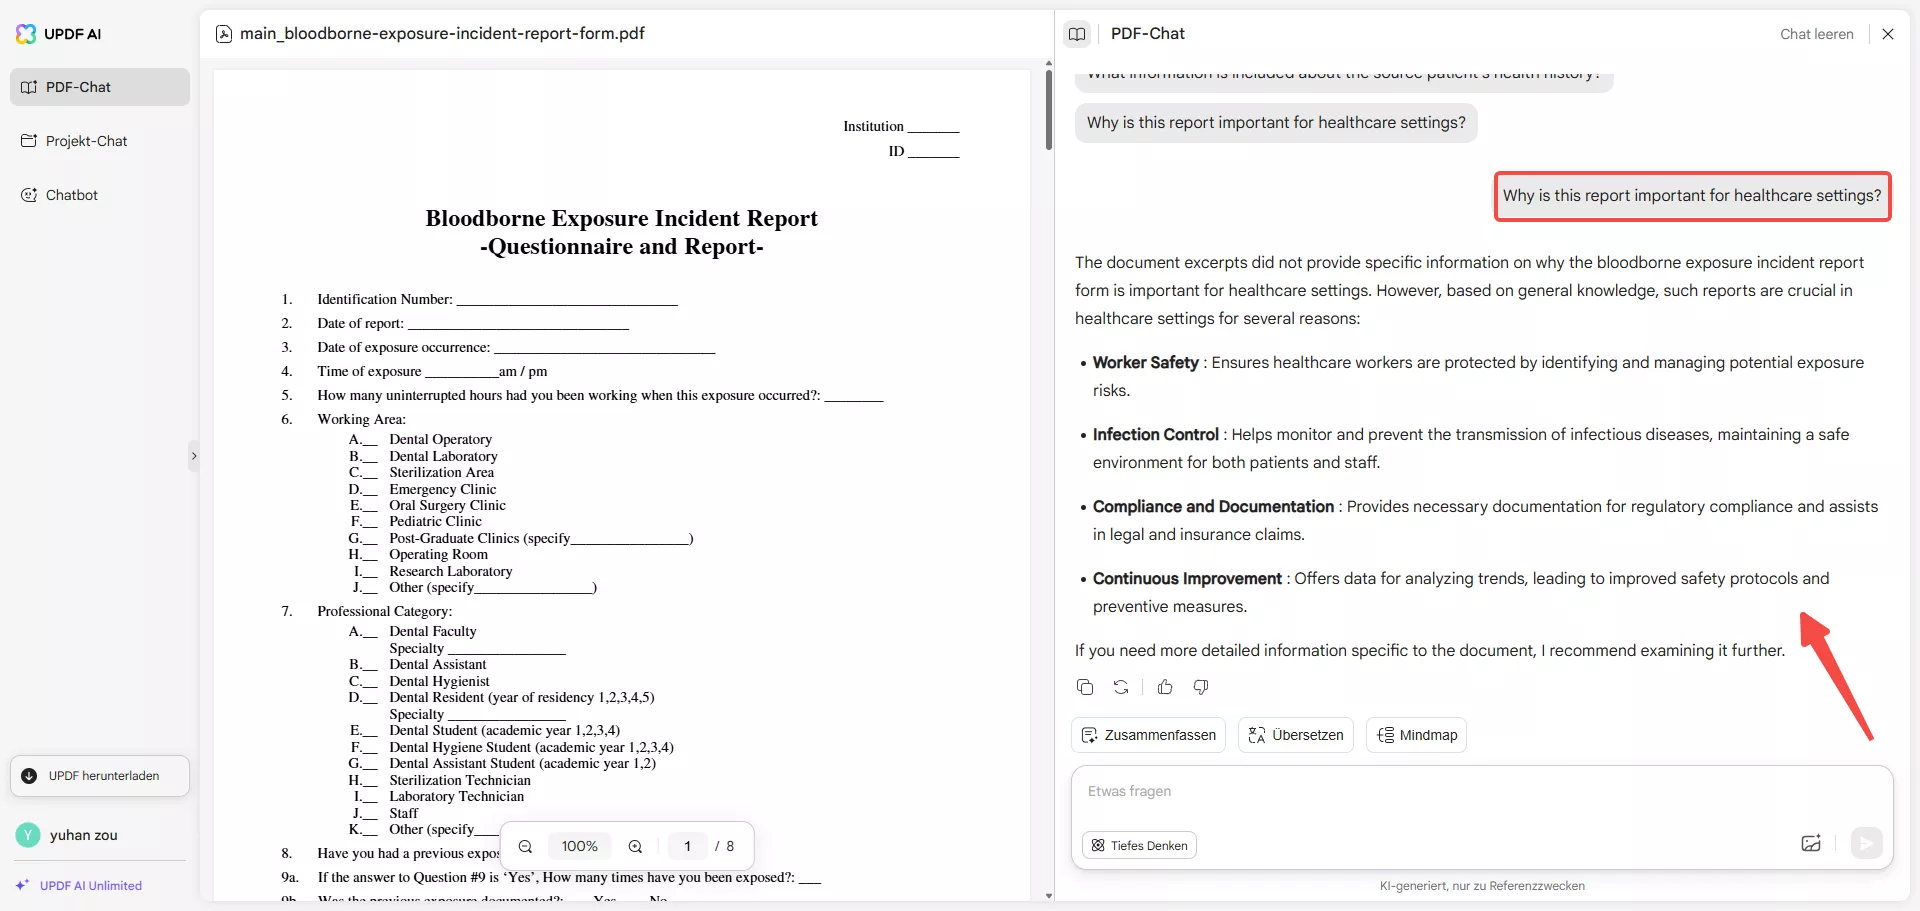The height and width of the screenshot is (911, 1920).
Task: Click the PDF vertical scrollbar
Action: (x=1048, y=110)
